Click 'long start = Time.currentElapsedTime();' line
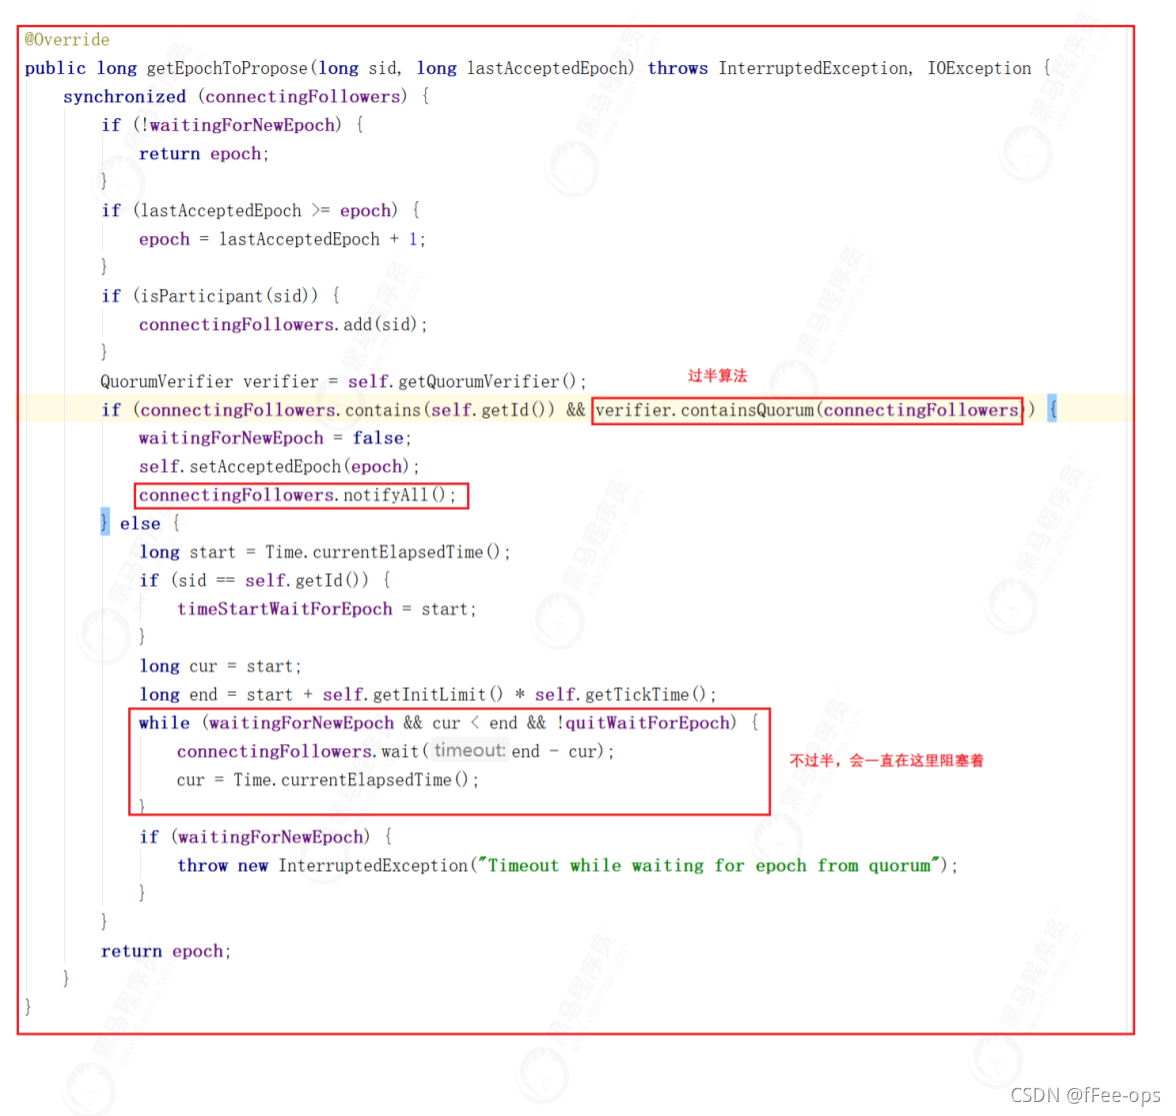 pyautogui.click(x=325, y=553)
